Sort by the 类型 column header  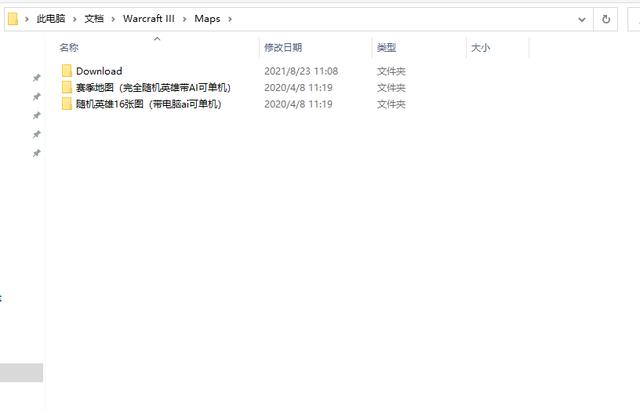(386, 48)
